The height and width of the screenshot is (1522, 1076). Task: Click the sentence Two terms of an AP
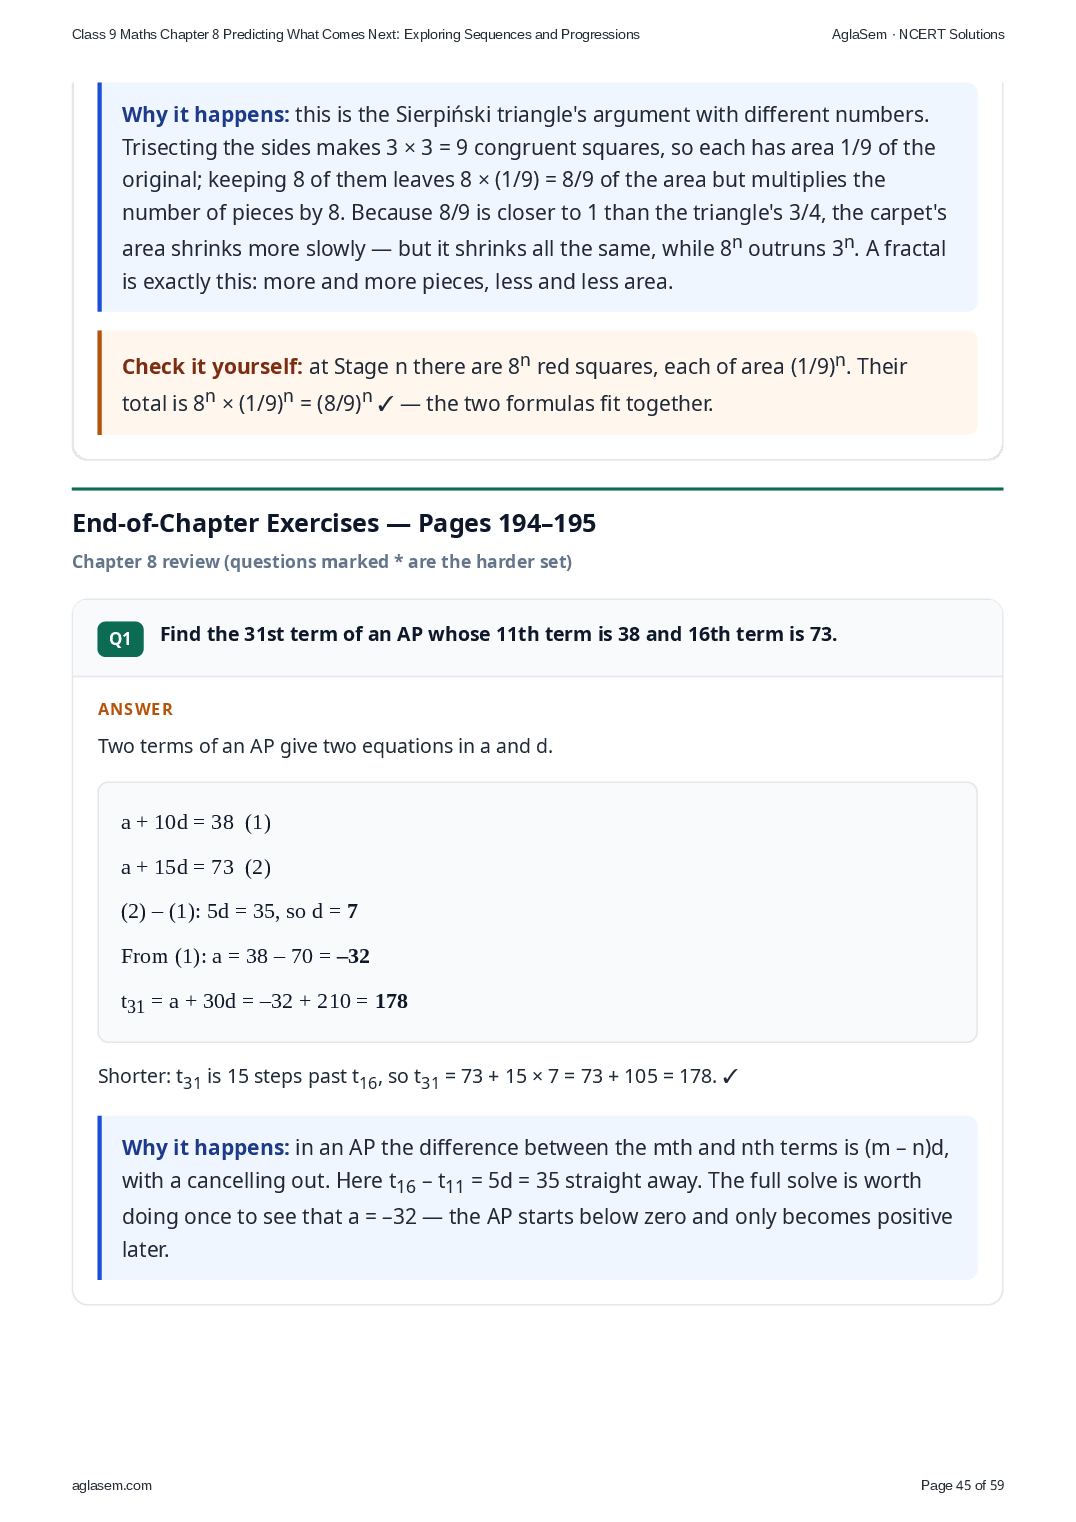click(325, 746)
